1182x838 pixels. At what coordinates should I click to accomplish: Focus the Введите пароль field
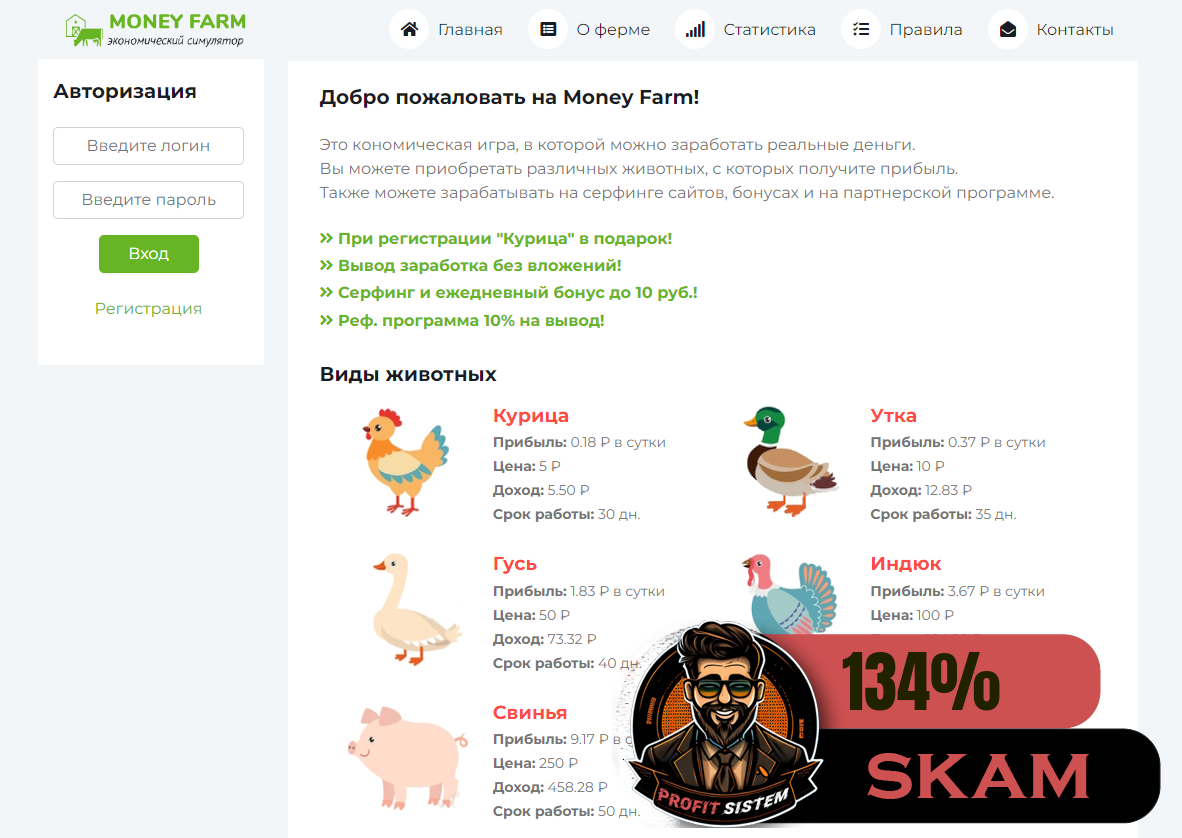click(149, 200)
